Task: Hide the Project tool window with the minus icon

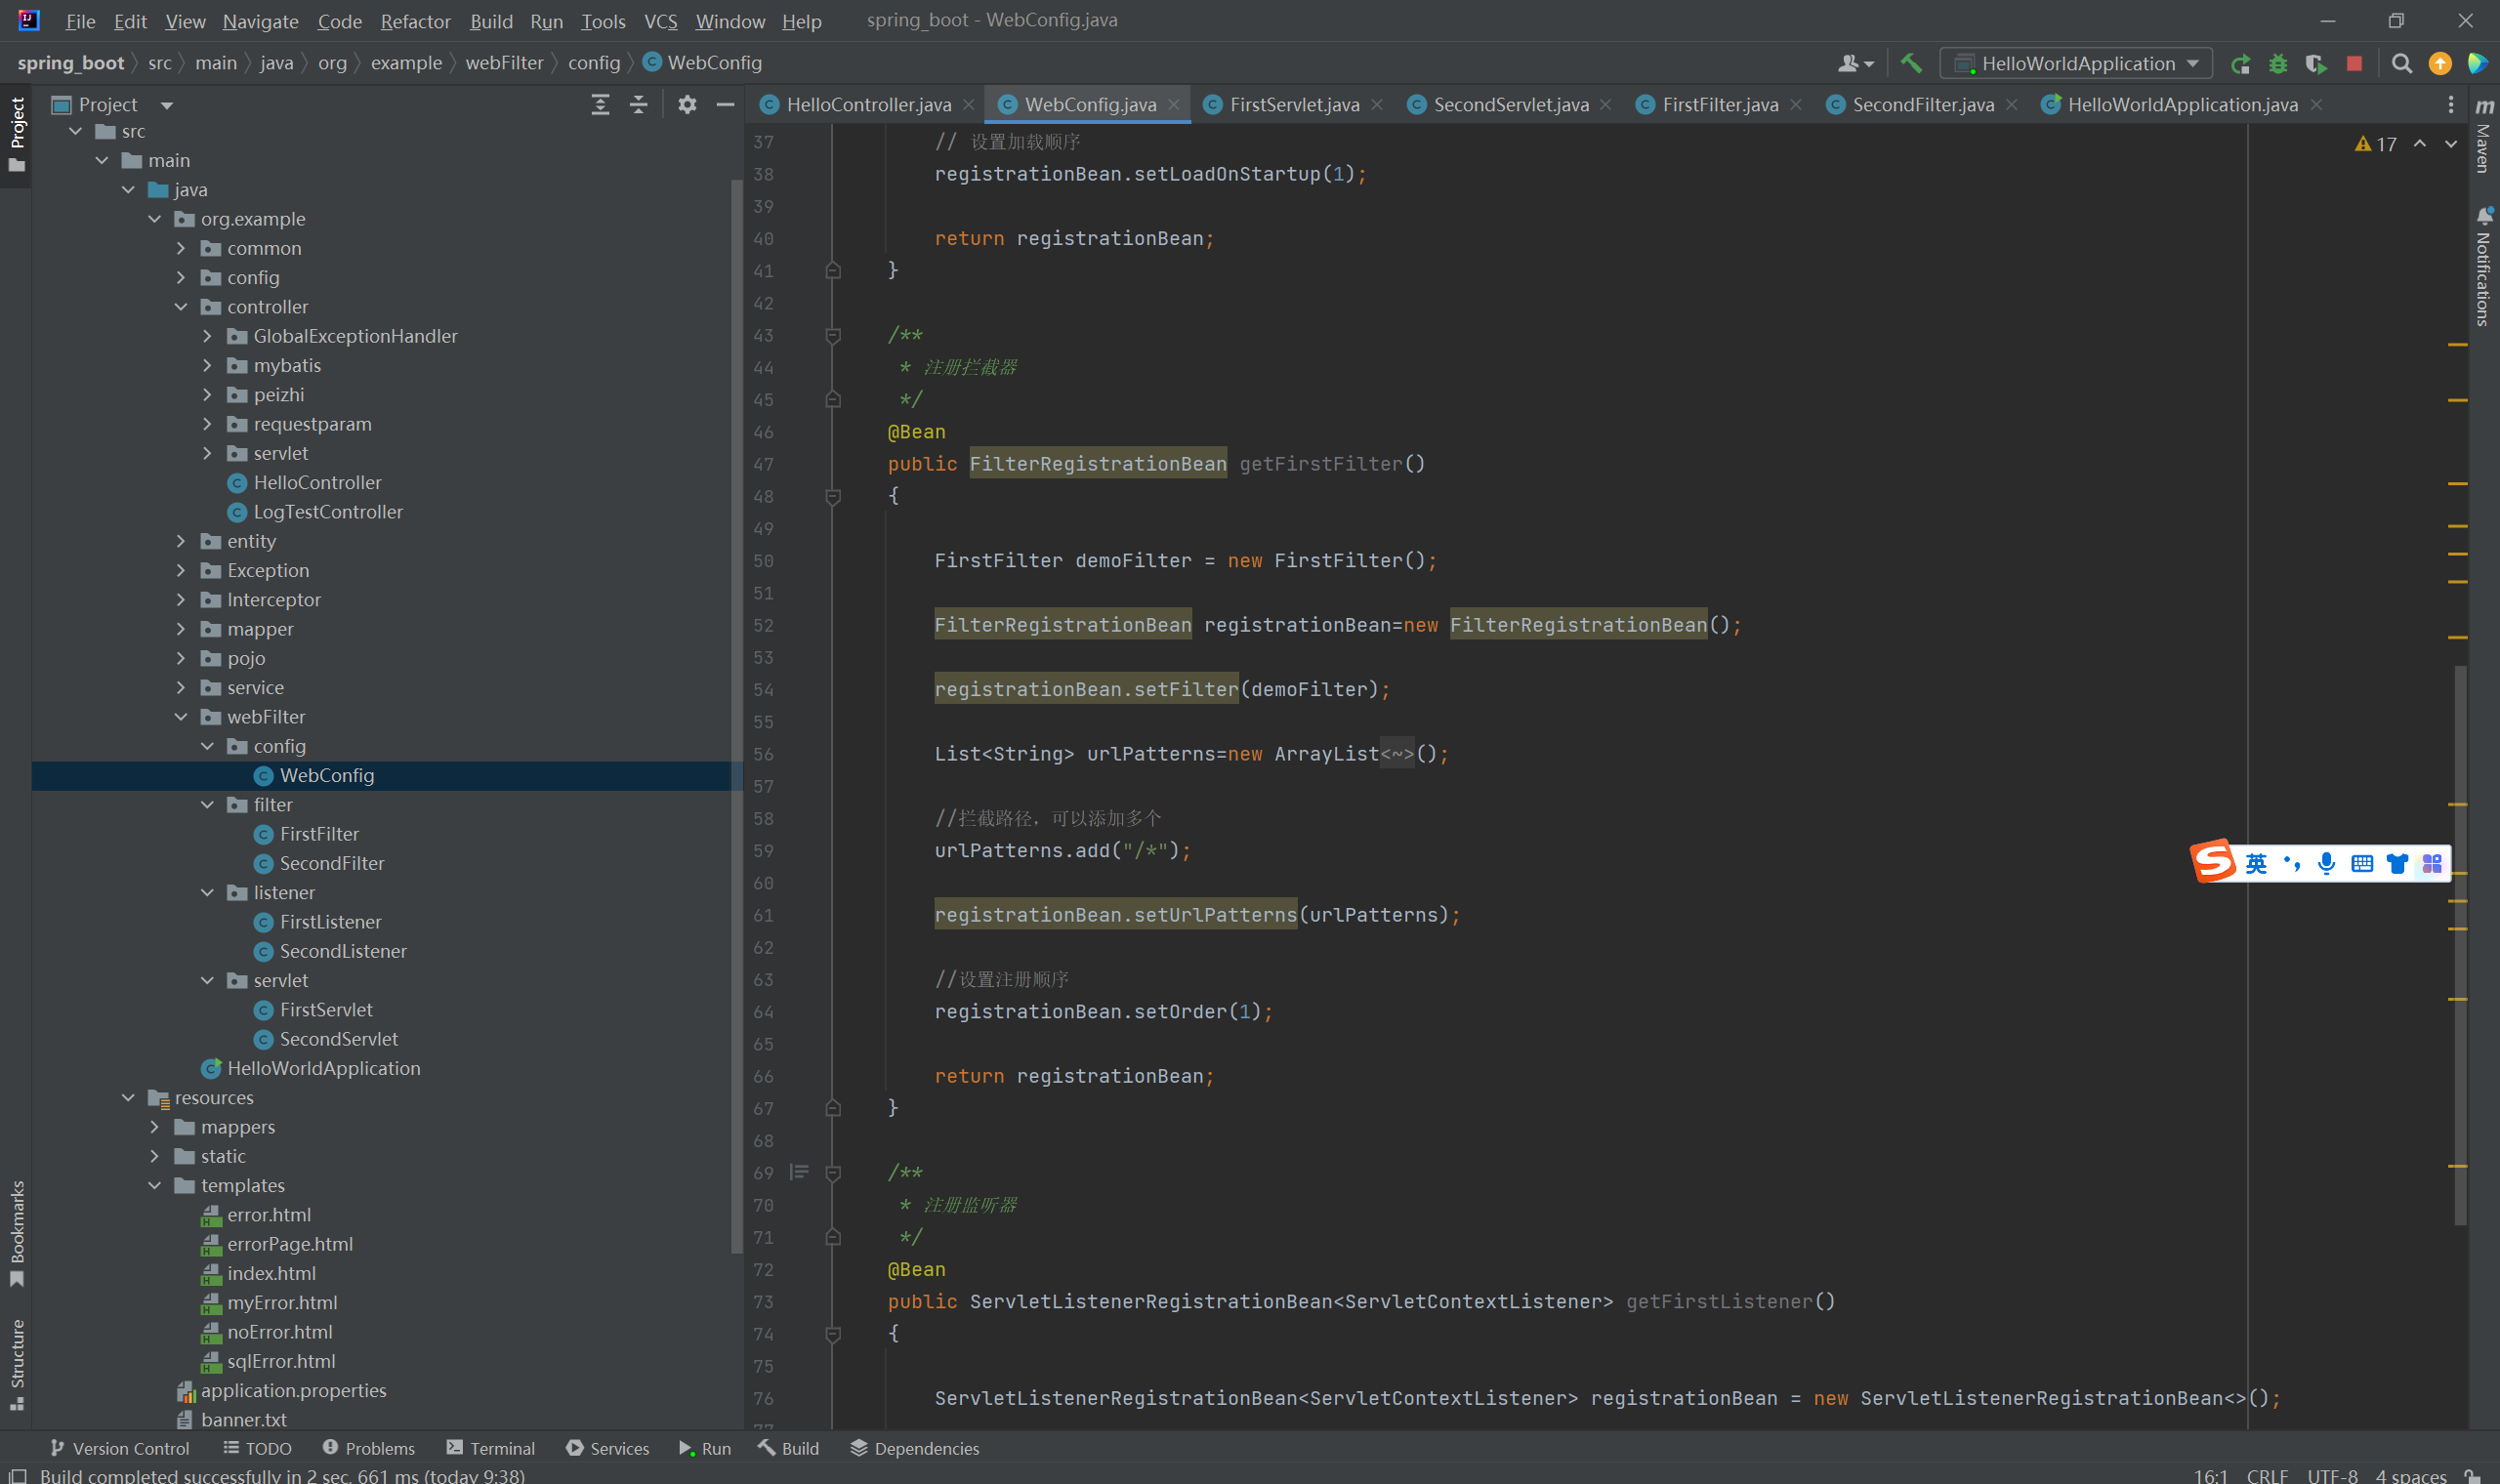Action: tap(725, 104)
